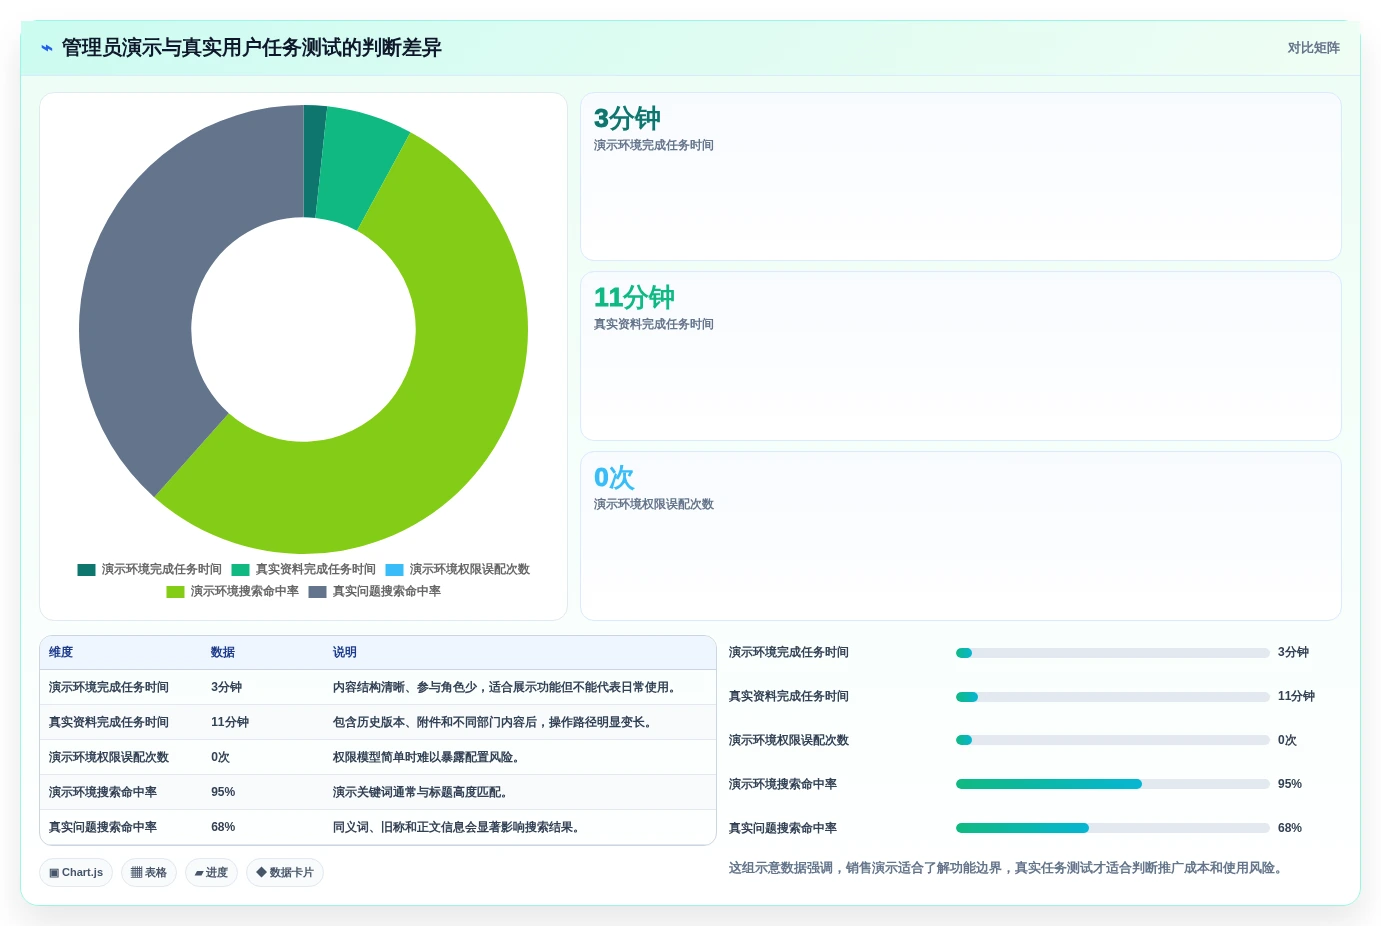
Task: Click the slate gray legend color box
Action: tap(317, 592)
